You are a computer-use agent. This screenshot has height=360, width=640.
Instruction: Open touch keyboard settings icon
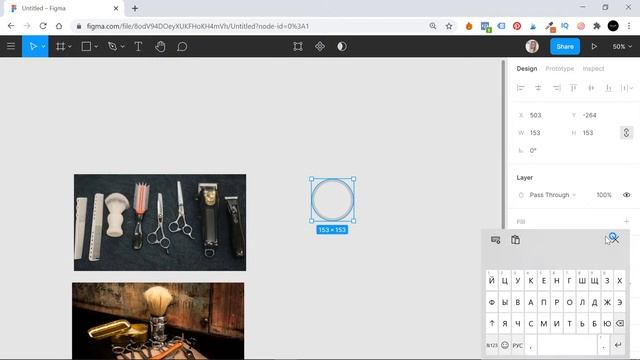(496, 240)
